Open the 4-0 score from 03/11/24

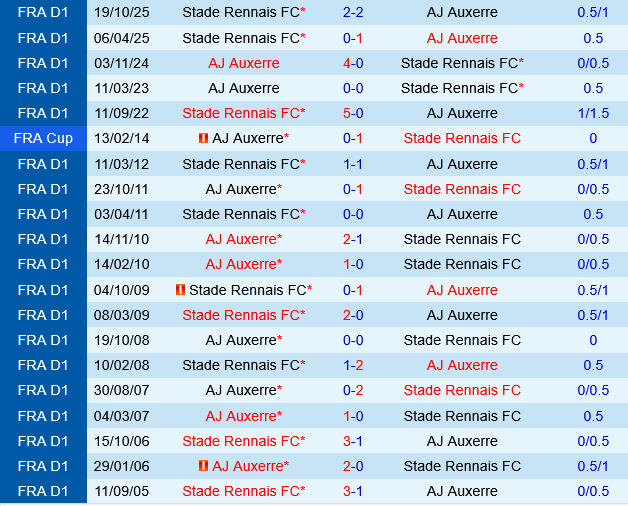[x=353, y=63]
